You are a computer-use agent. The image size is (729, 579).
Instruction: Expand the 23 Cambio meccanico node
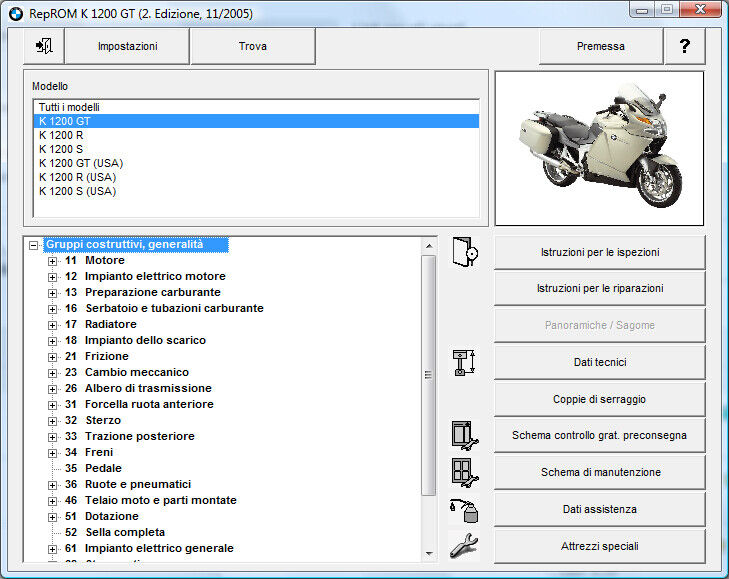coord(53,373)
